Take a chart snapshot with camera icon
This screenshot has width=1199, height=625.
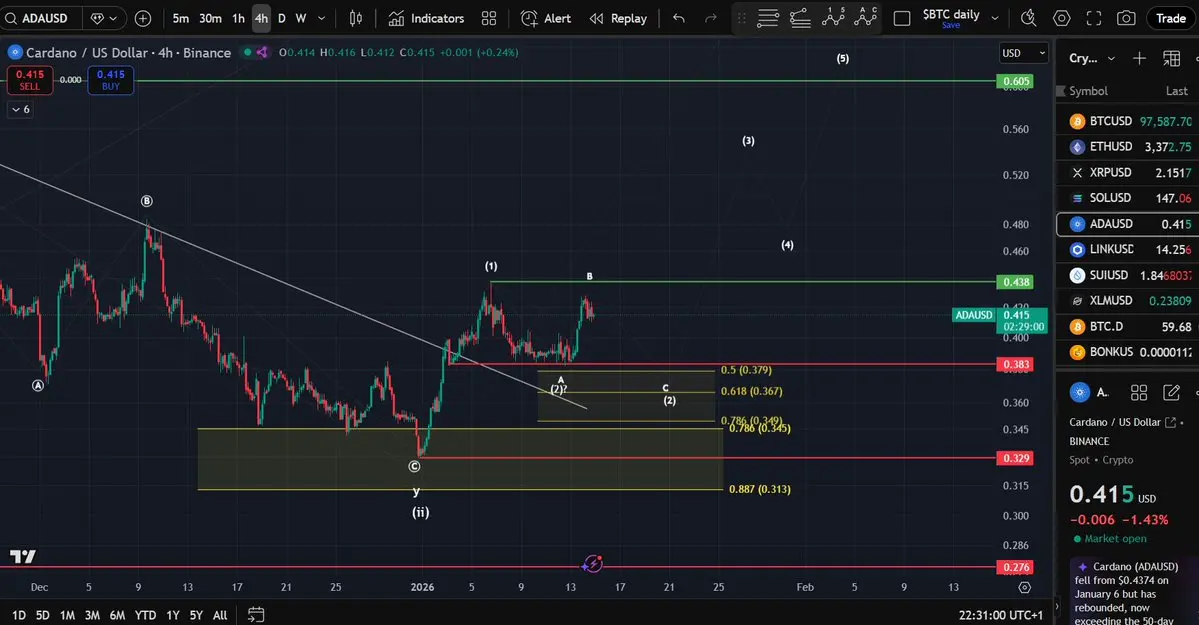tap(1126, 18)
